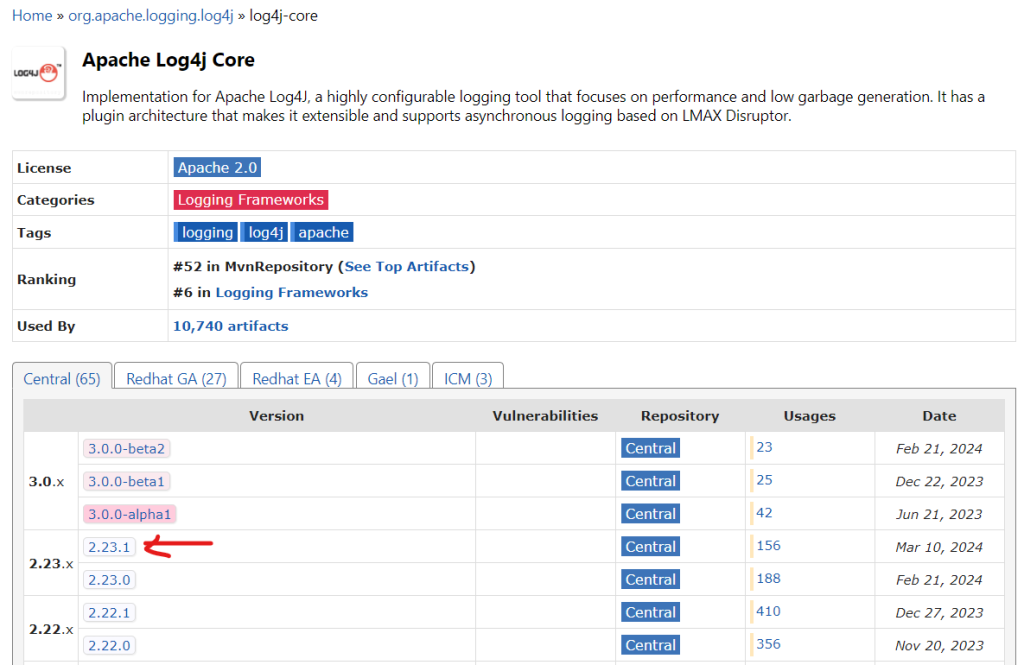
Task: Open Logging Frameworks ranking link
Action: click(291, 292)
